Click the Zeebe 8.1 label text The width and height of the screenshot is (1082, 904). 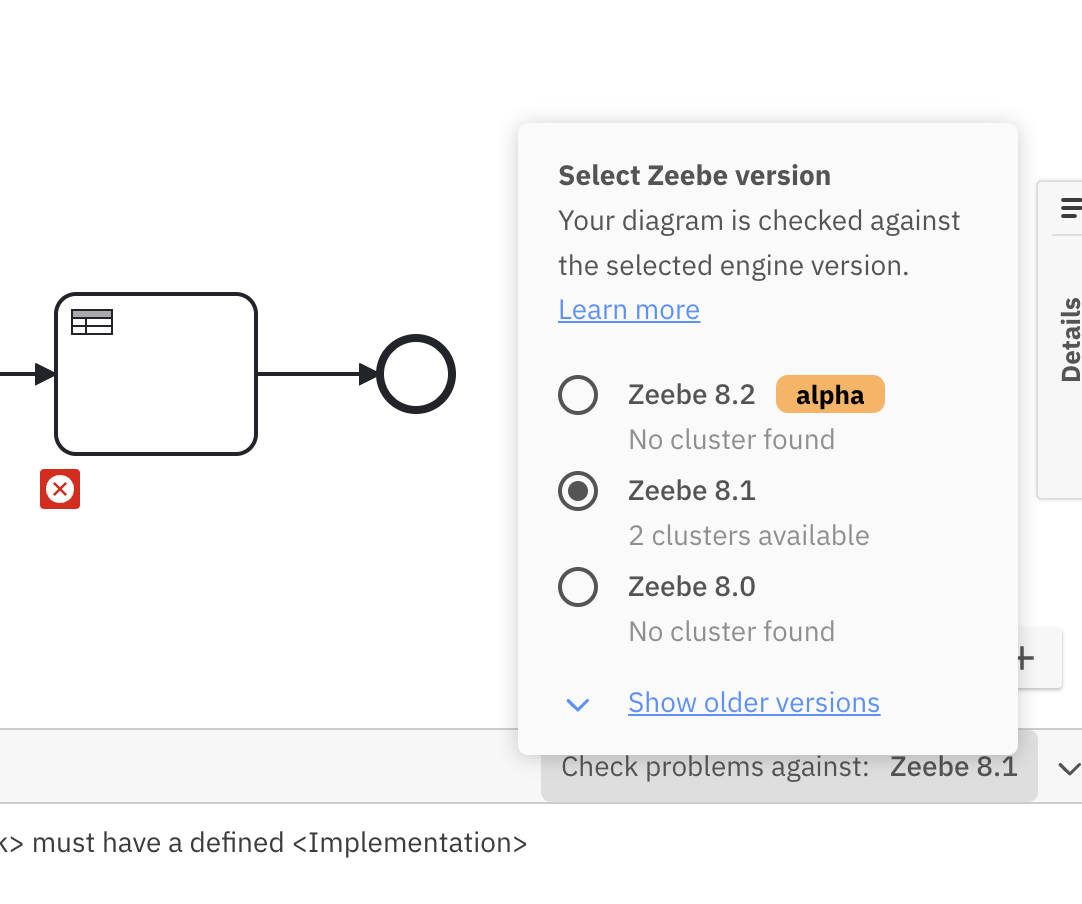(x=691, y=491)
